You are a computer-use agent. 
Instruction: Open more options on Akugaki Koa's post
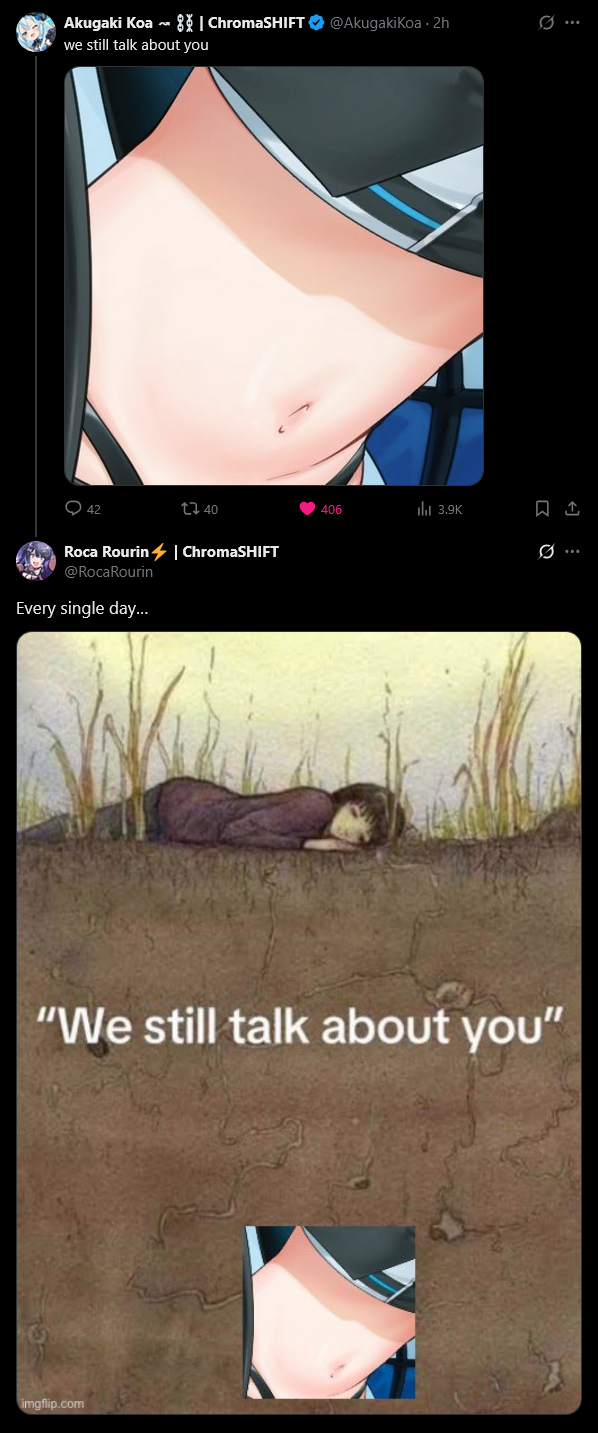572,23
